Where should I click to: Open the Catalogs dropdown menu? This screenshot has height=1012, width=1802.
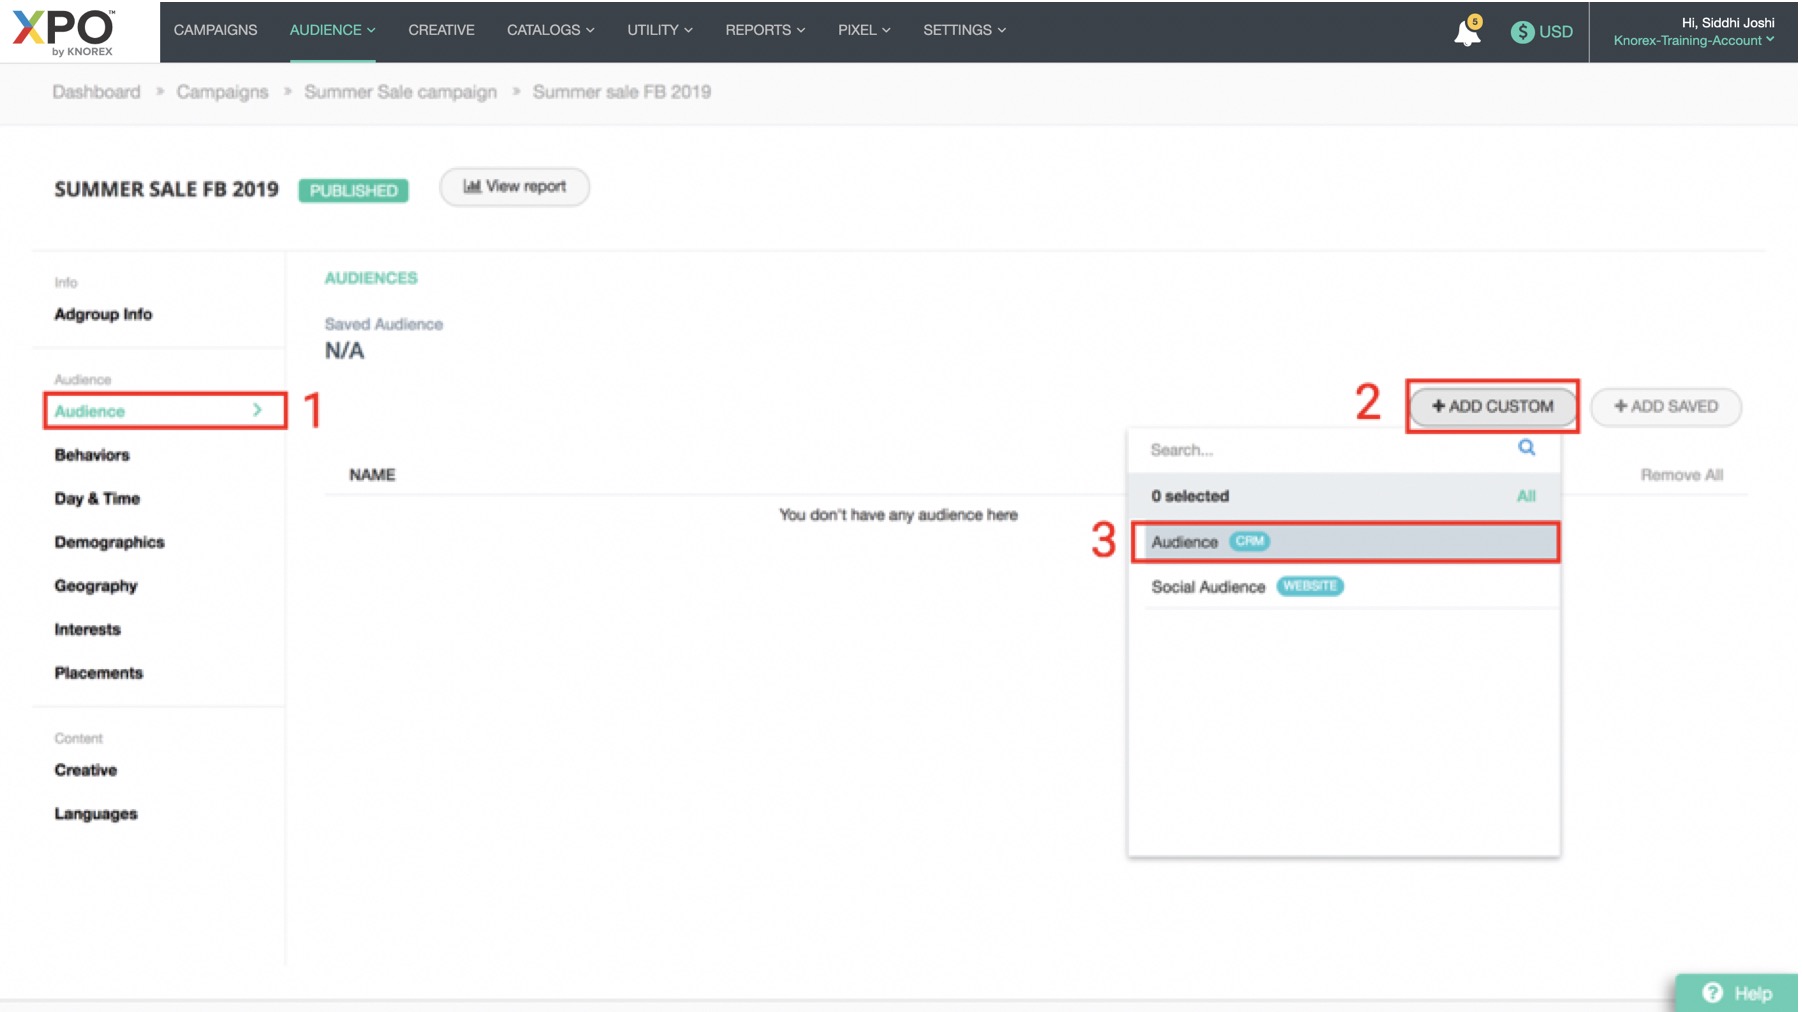550,30
